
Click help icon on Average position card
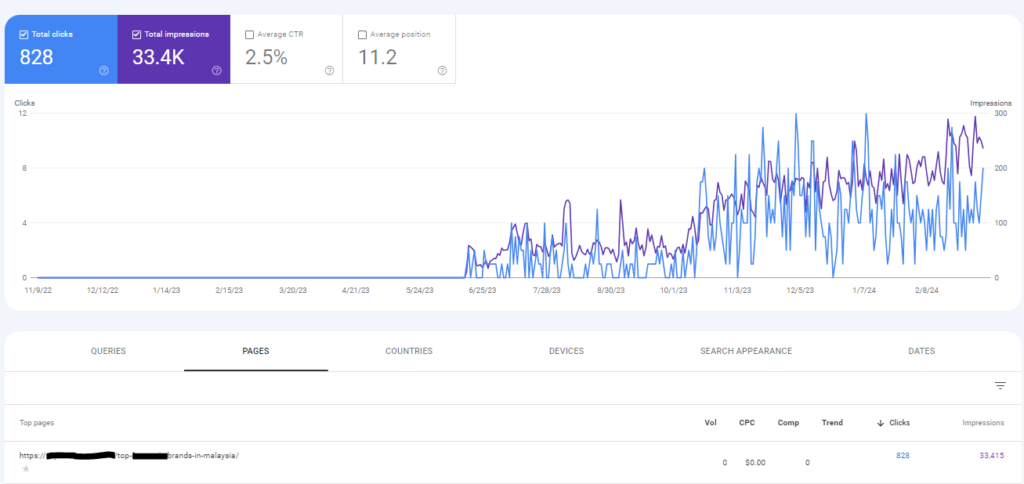click(442, 71)
